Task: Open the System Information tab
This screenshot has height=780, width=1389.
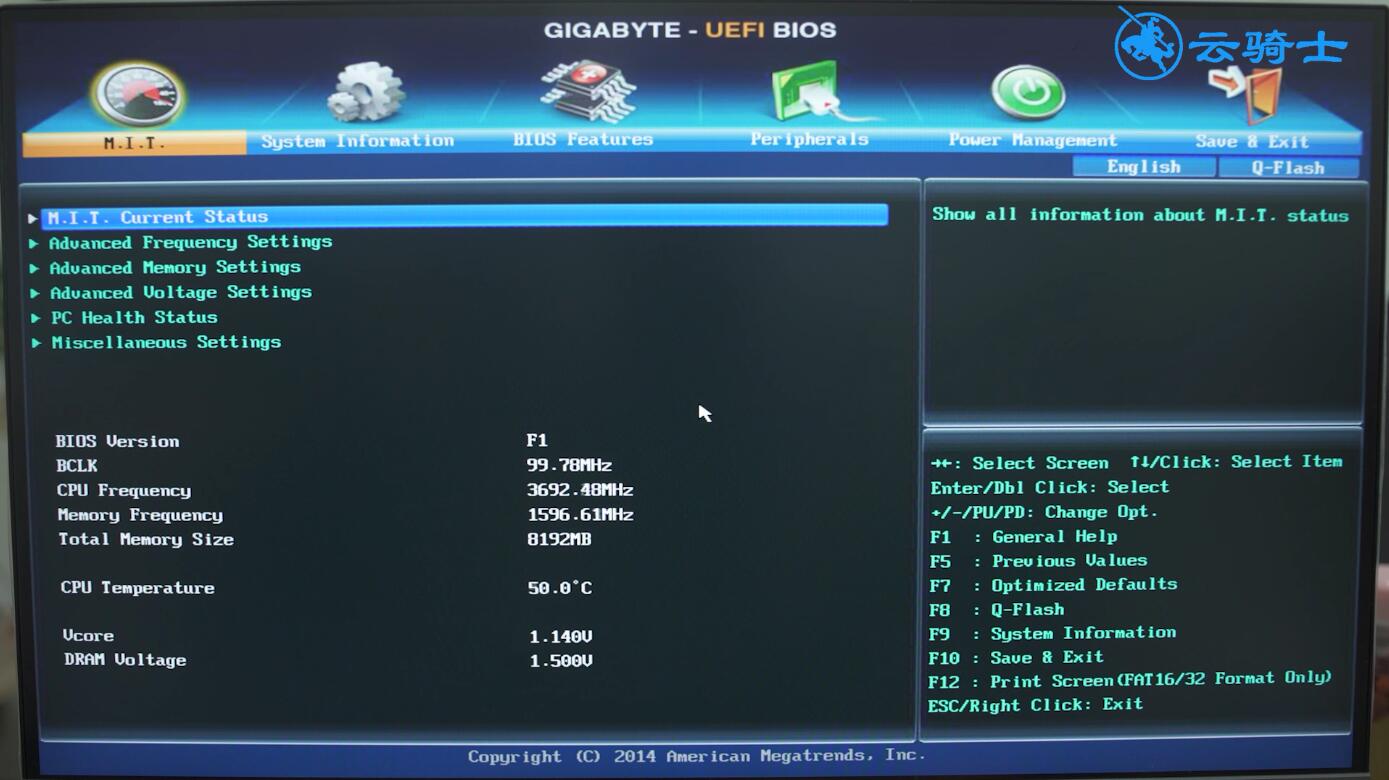Action: 358,141
